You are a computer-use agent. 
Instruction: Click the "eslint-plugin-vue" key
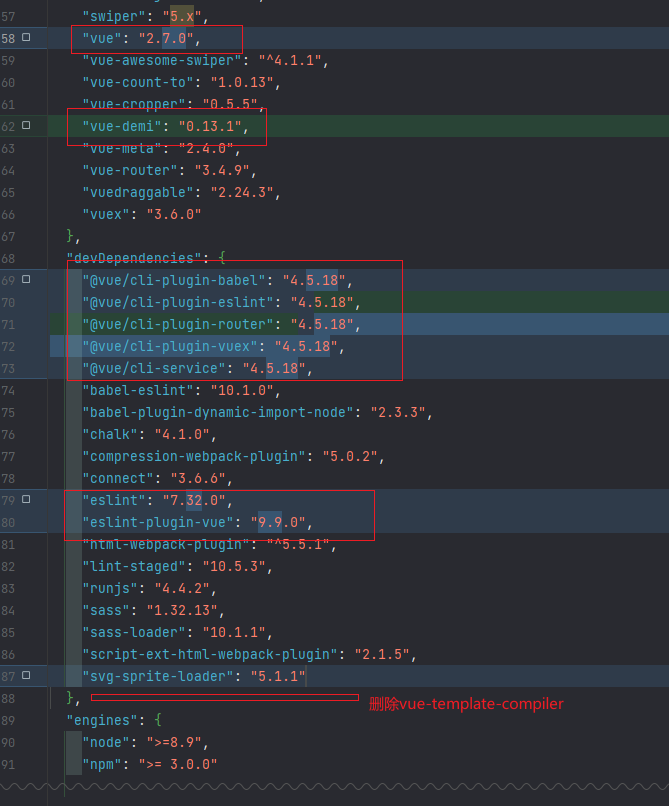coord(156,522)
